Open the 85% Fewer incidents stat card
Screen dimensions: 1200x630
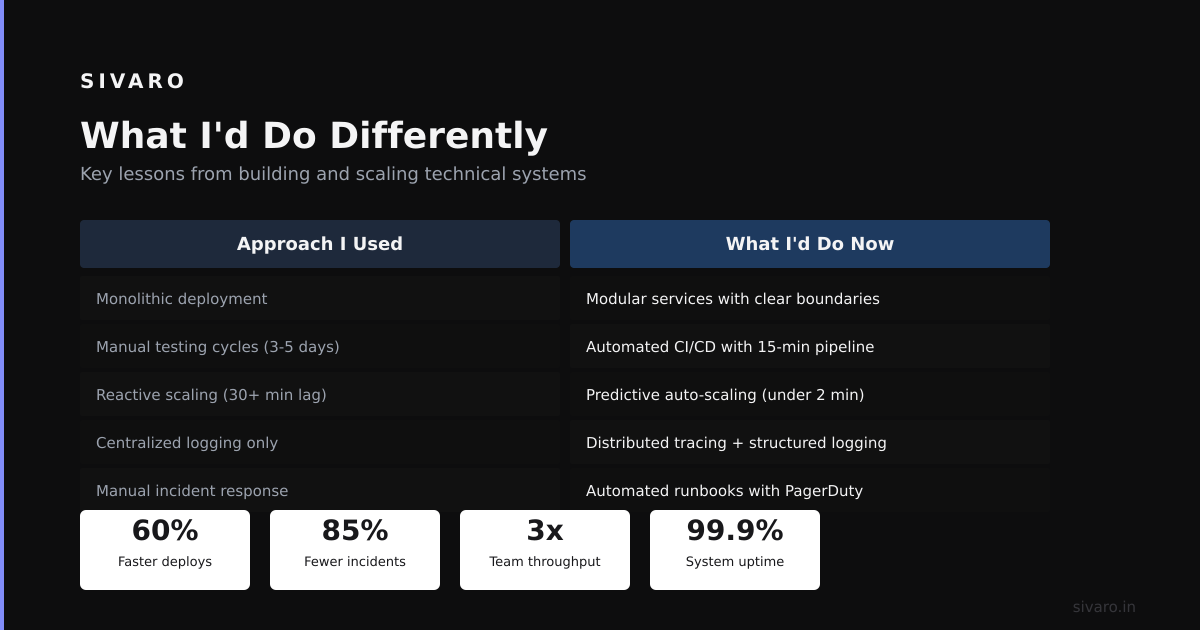(x=355, y=550)
